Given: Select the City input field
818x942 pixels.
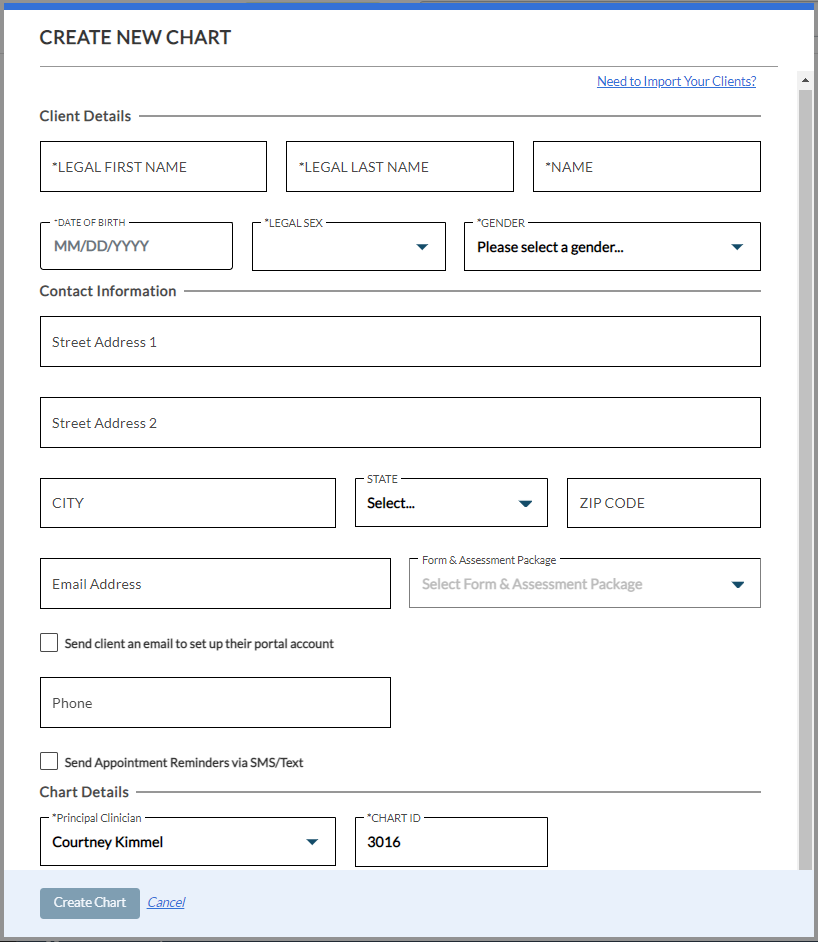Looking at the screenshot, I should (x=187, y=503).
